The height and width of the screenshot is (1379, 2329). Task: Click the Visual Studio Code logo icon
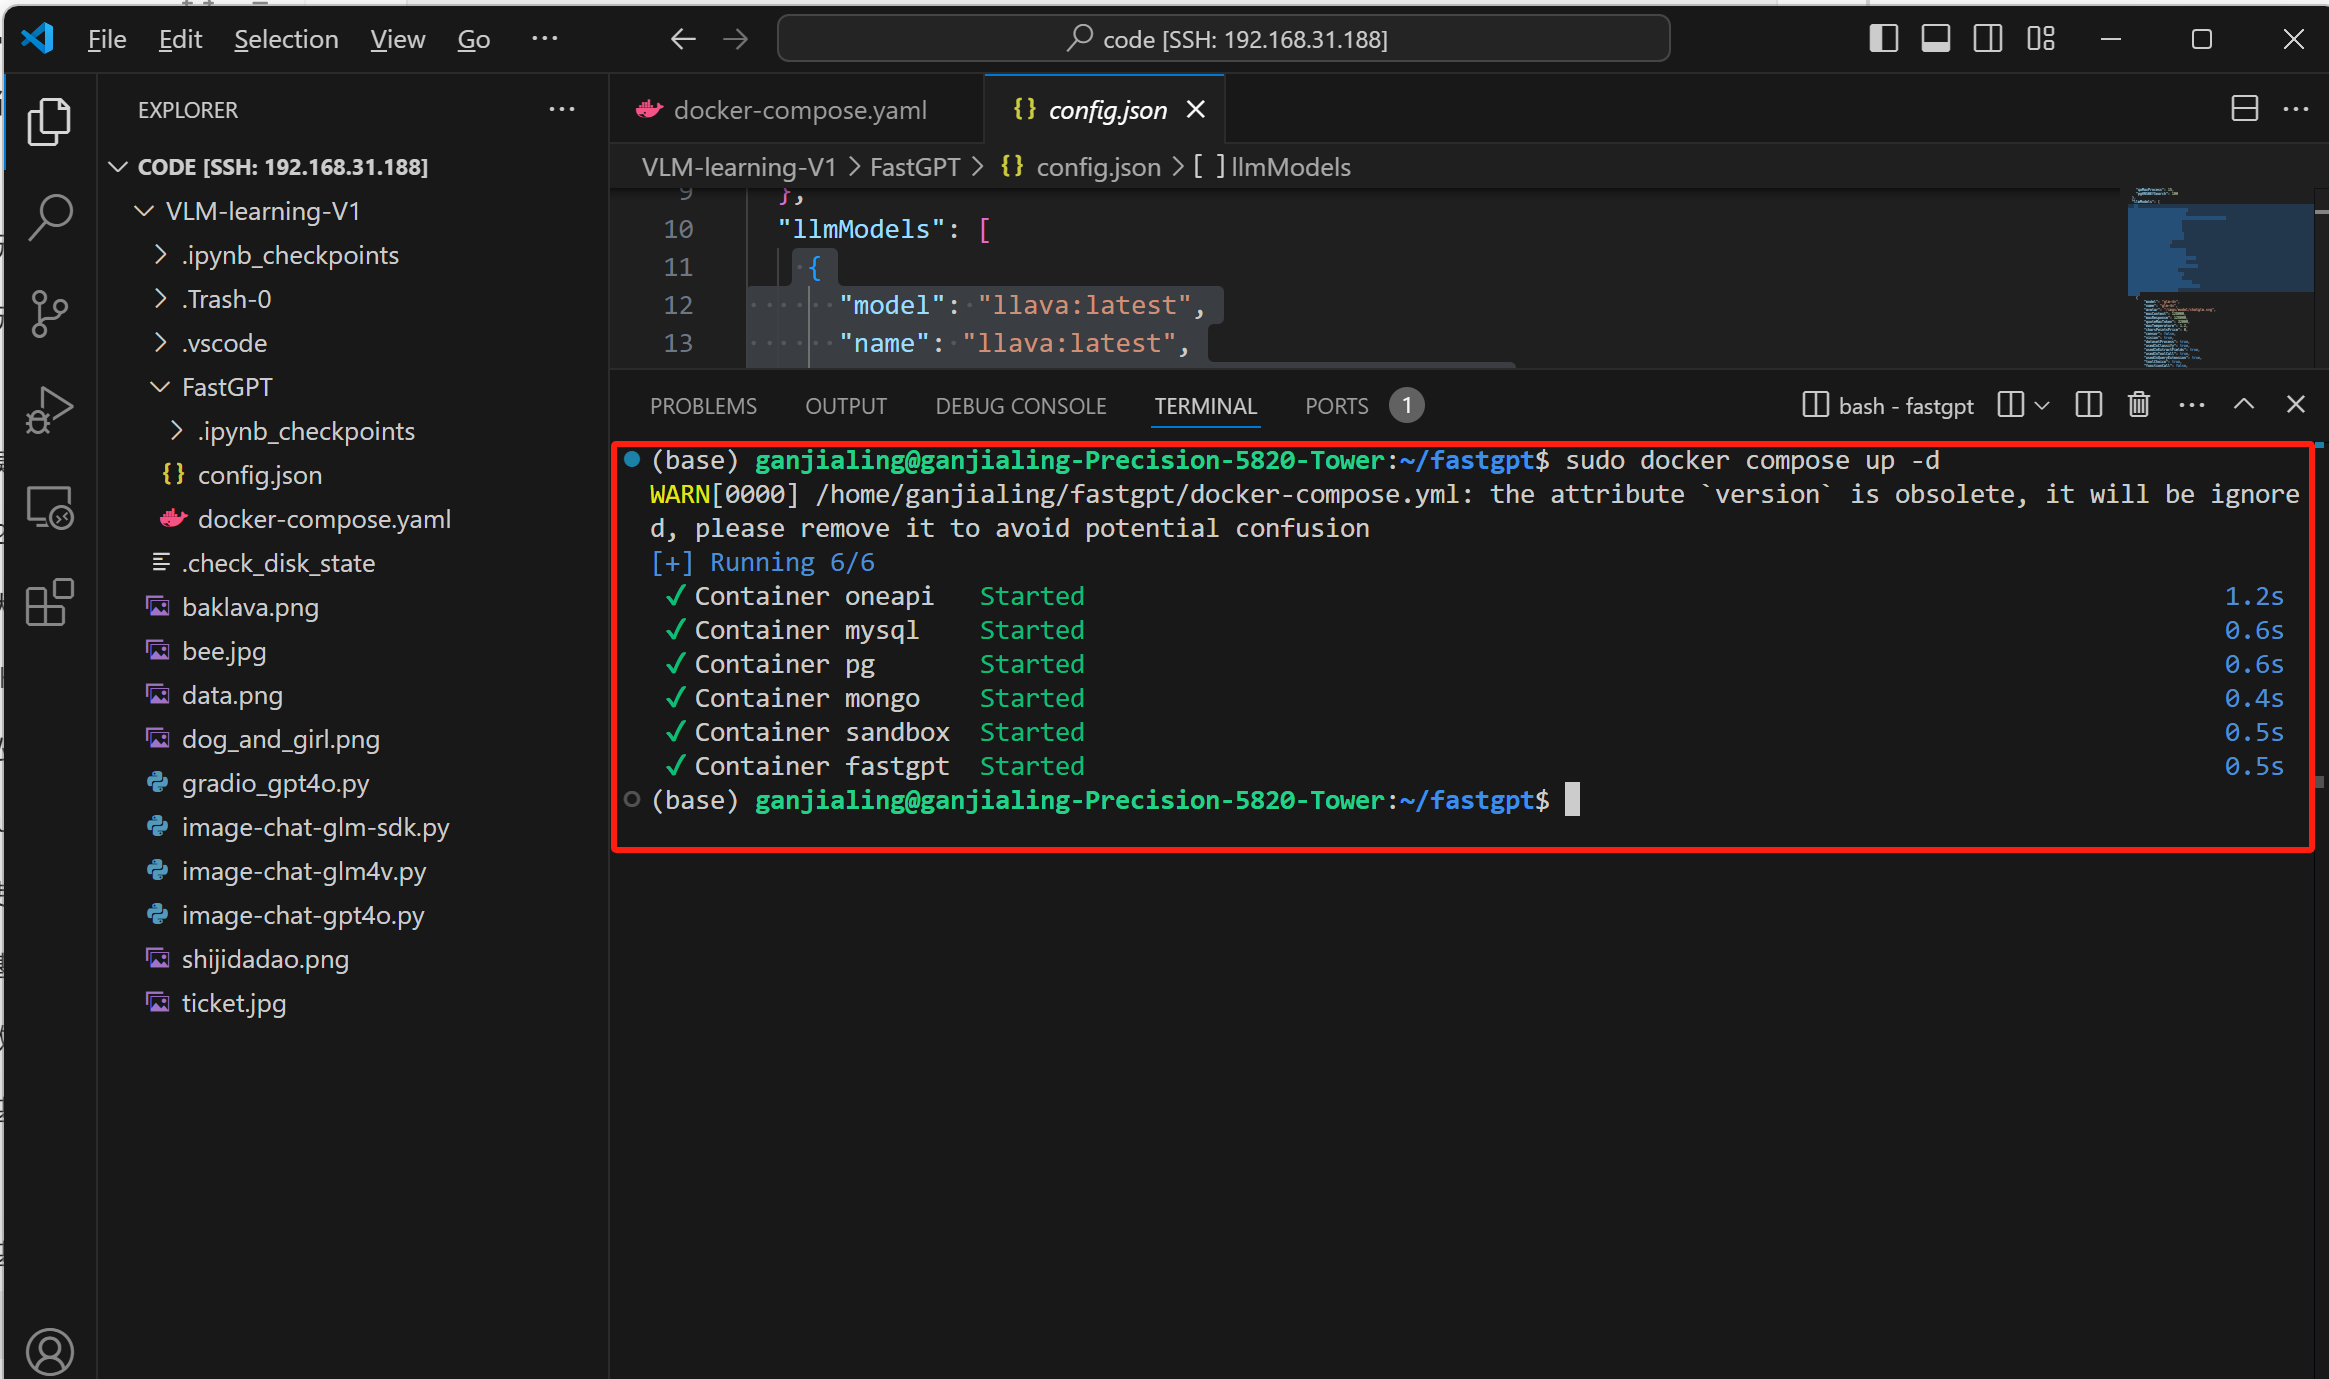[x=38, y=39]
